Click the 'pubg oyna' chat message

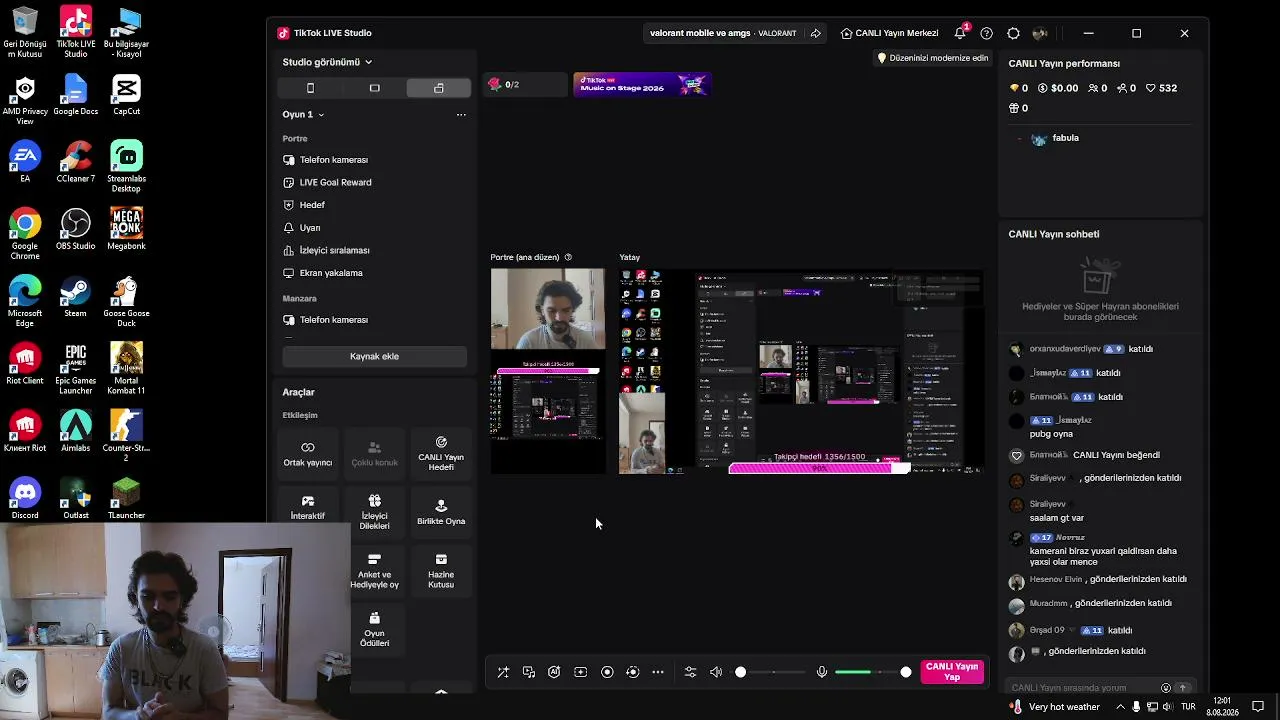[1051, 434]
